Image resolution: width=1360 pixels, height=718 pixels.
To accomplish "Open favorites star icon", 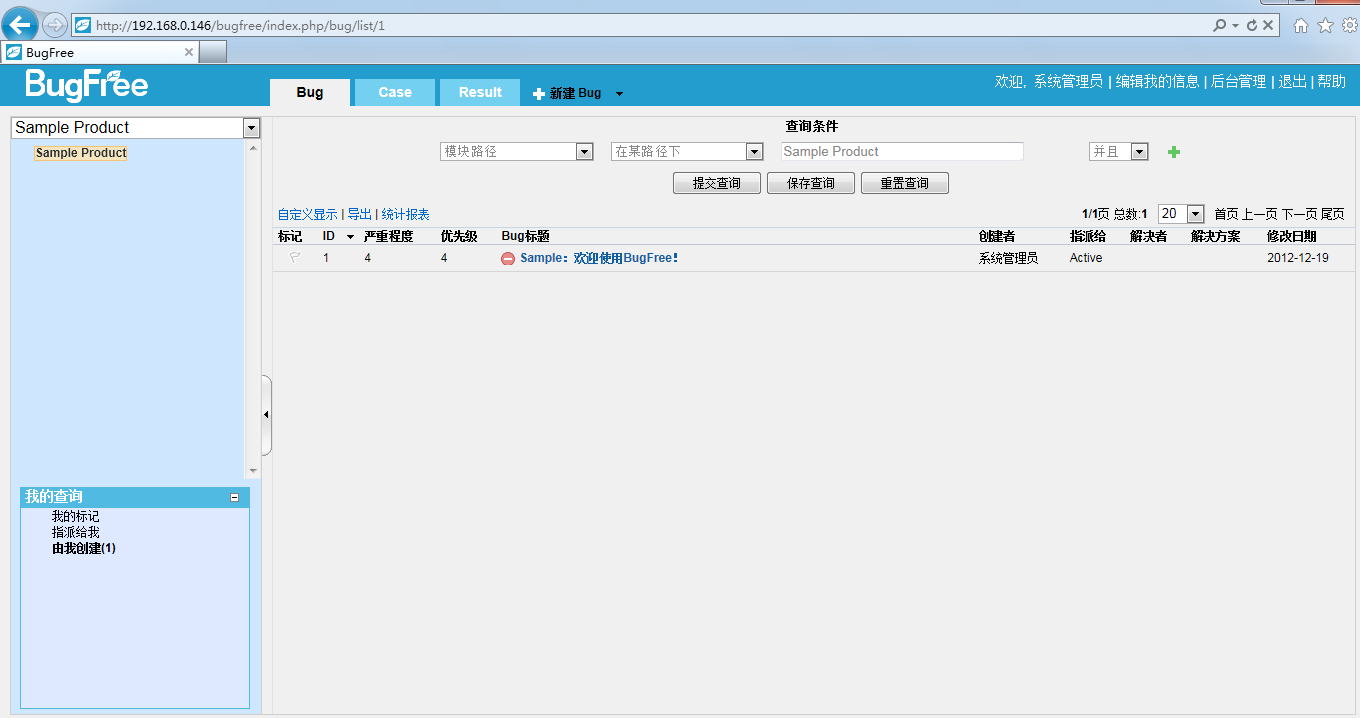I will click(x=1326, y=25).
